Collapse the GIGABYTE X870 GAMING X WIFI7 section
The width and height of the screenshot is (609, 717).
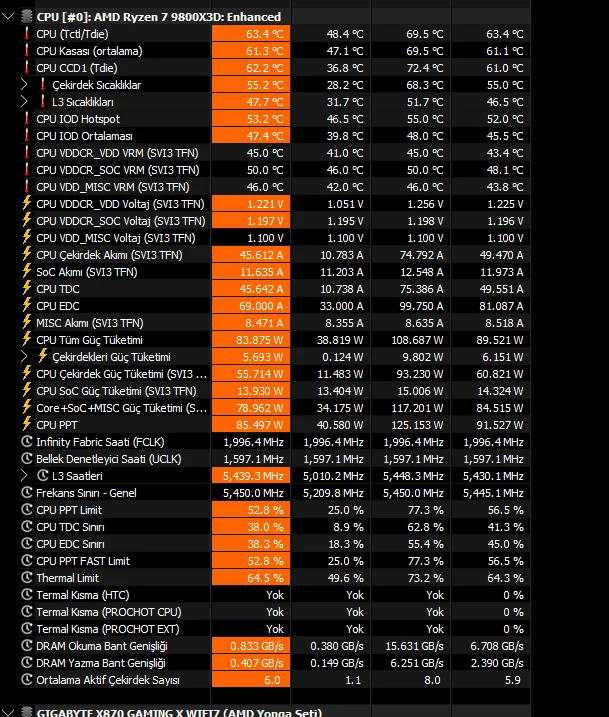coord(8,712)
